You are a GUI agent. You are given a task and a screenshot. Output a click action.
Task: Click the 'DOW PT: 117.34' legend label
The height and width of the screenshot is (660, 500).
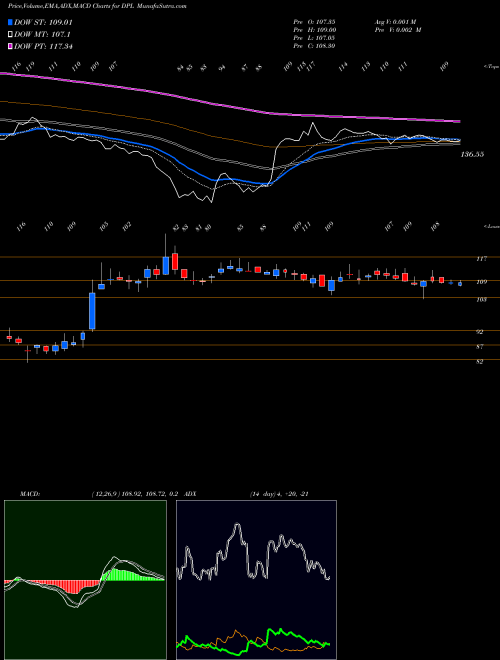pyautogui.click(x=43, y=46)
